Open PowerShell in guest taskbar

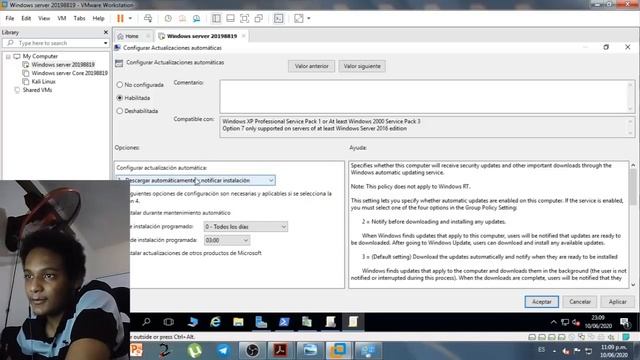(x=284, y=322)
